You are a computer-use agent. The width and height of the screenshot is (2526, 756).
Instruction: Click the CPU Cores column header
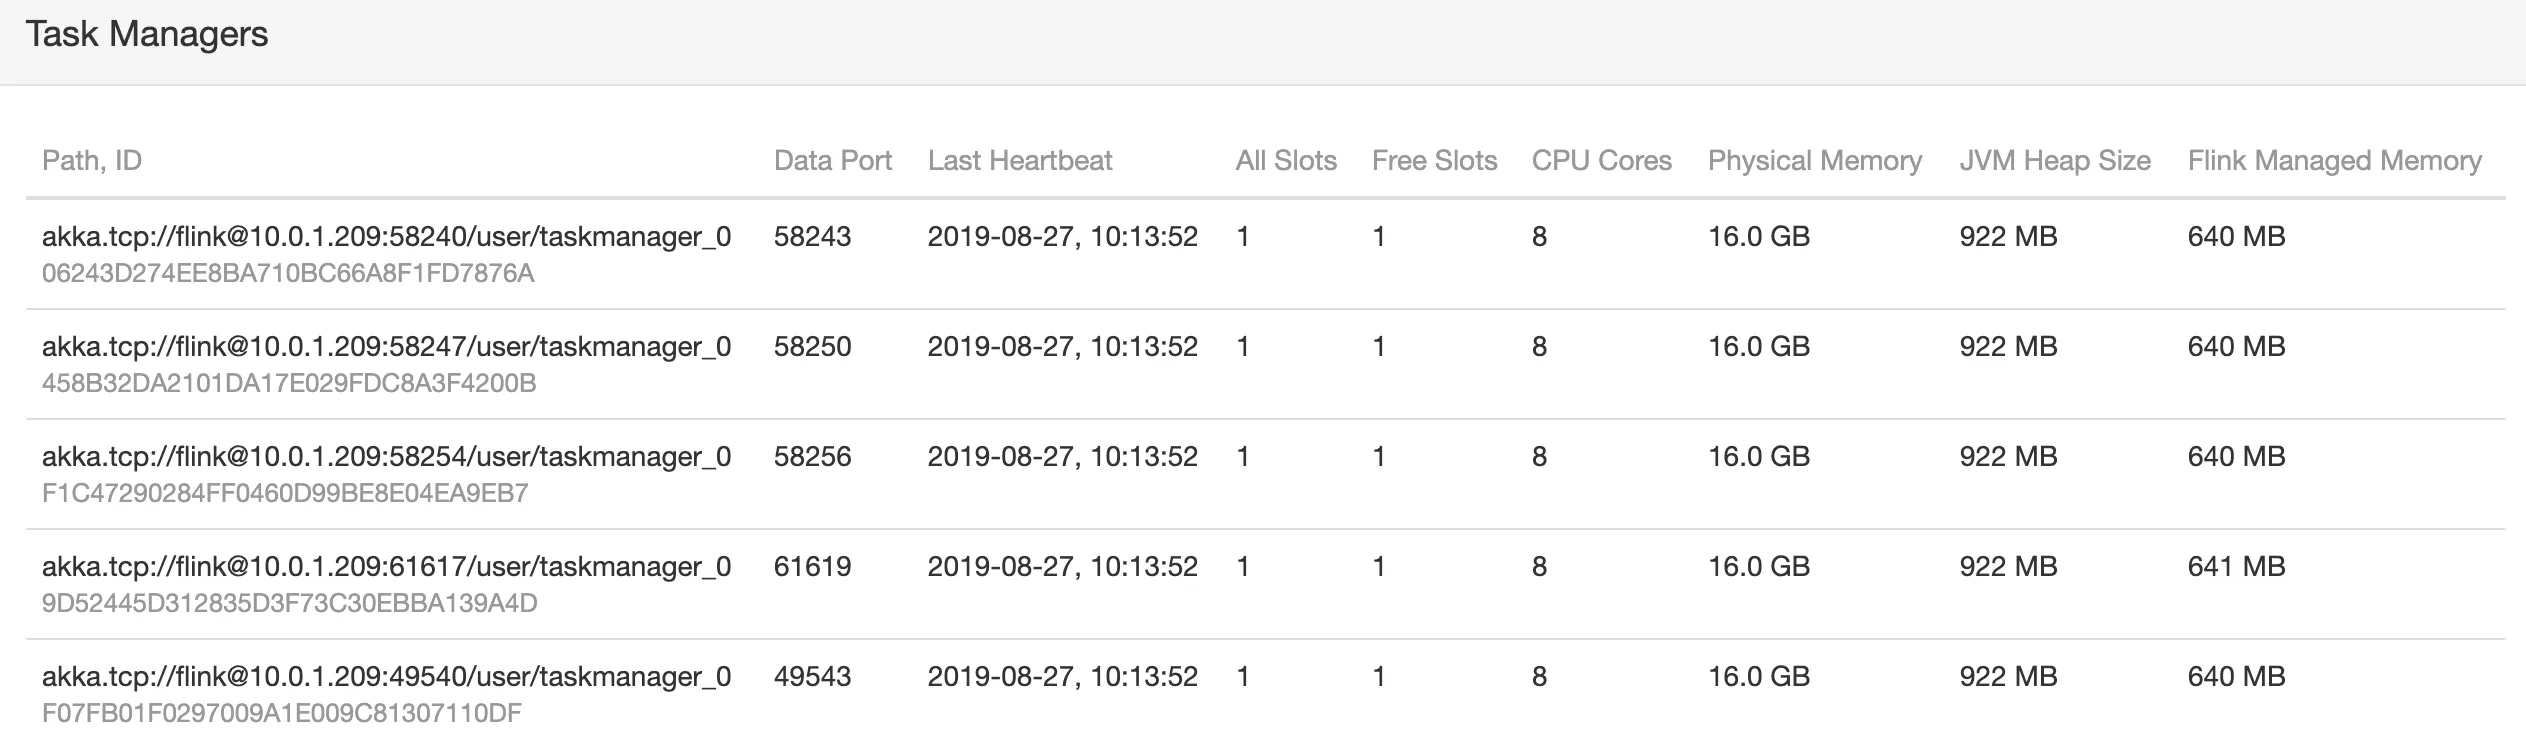coord(1601,161)
